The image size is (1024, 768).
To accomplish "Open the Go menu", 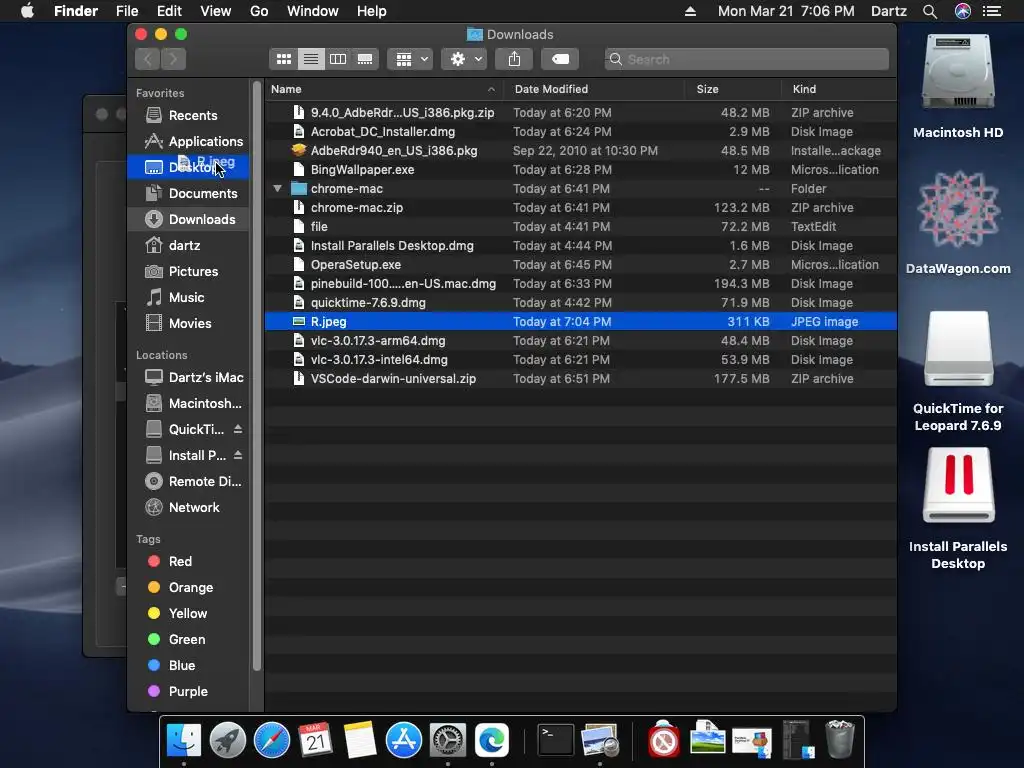I will [259, 11].
